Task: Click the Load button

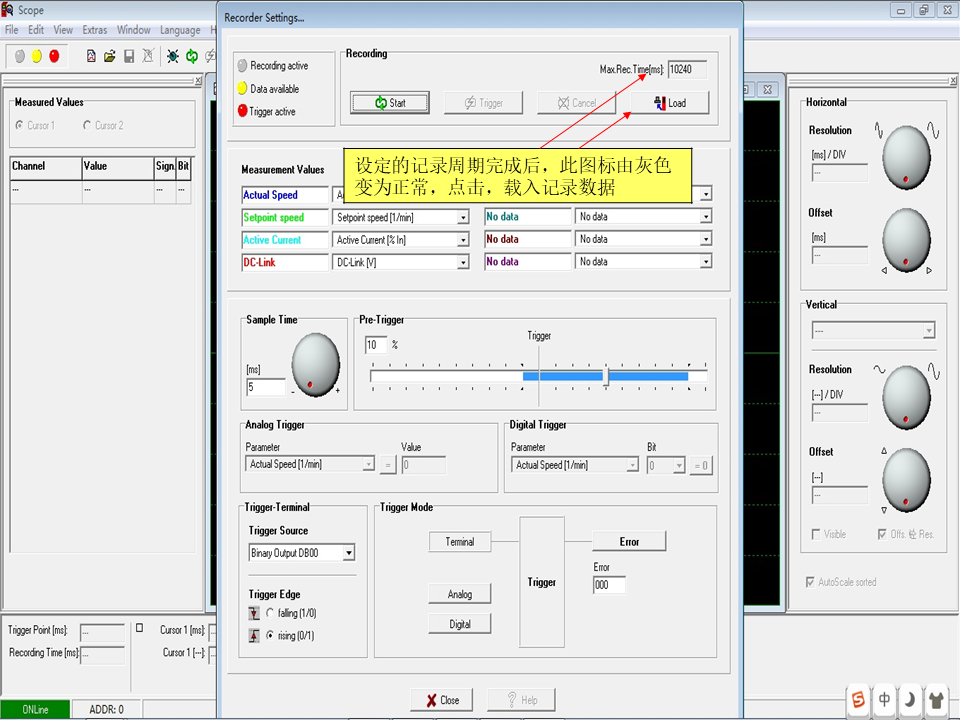Action: click(669, 102)
